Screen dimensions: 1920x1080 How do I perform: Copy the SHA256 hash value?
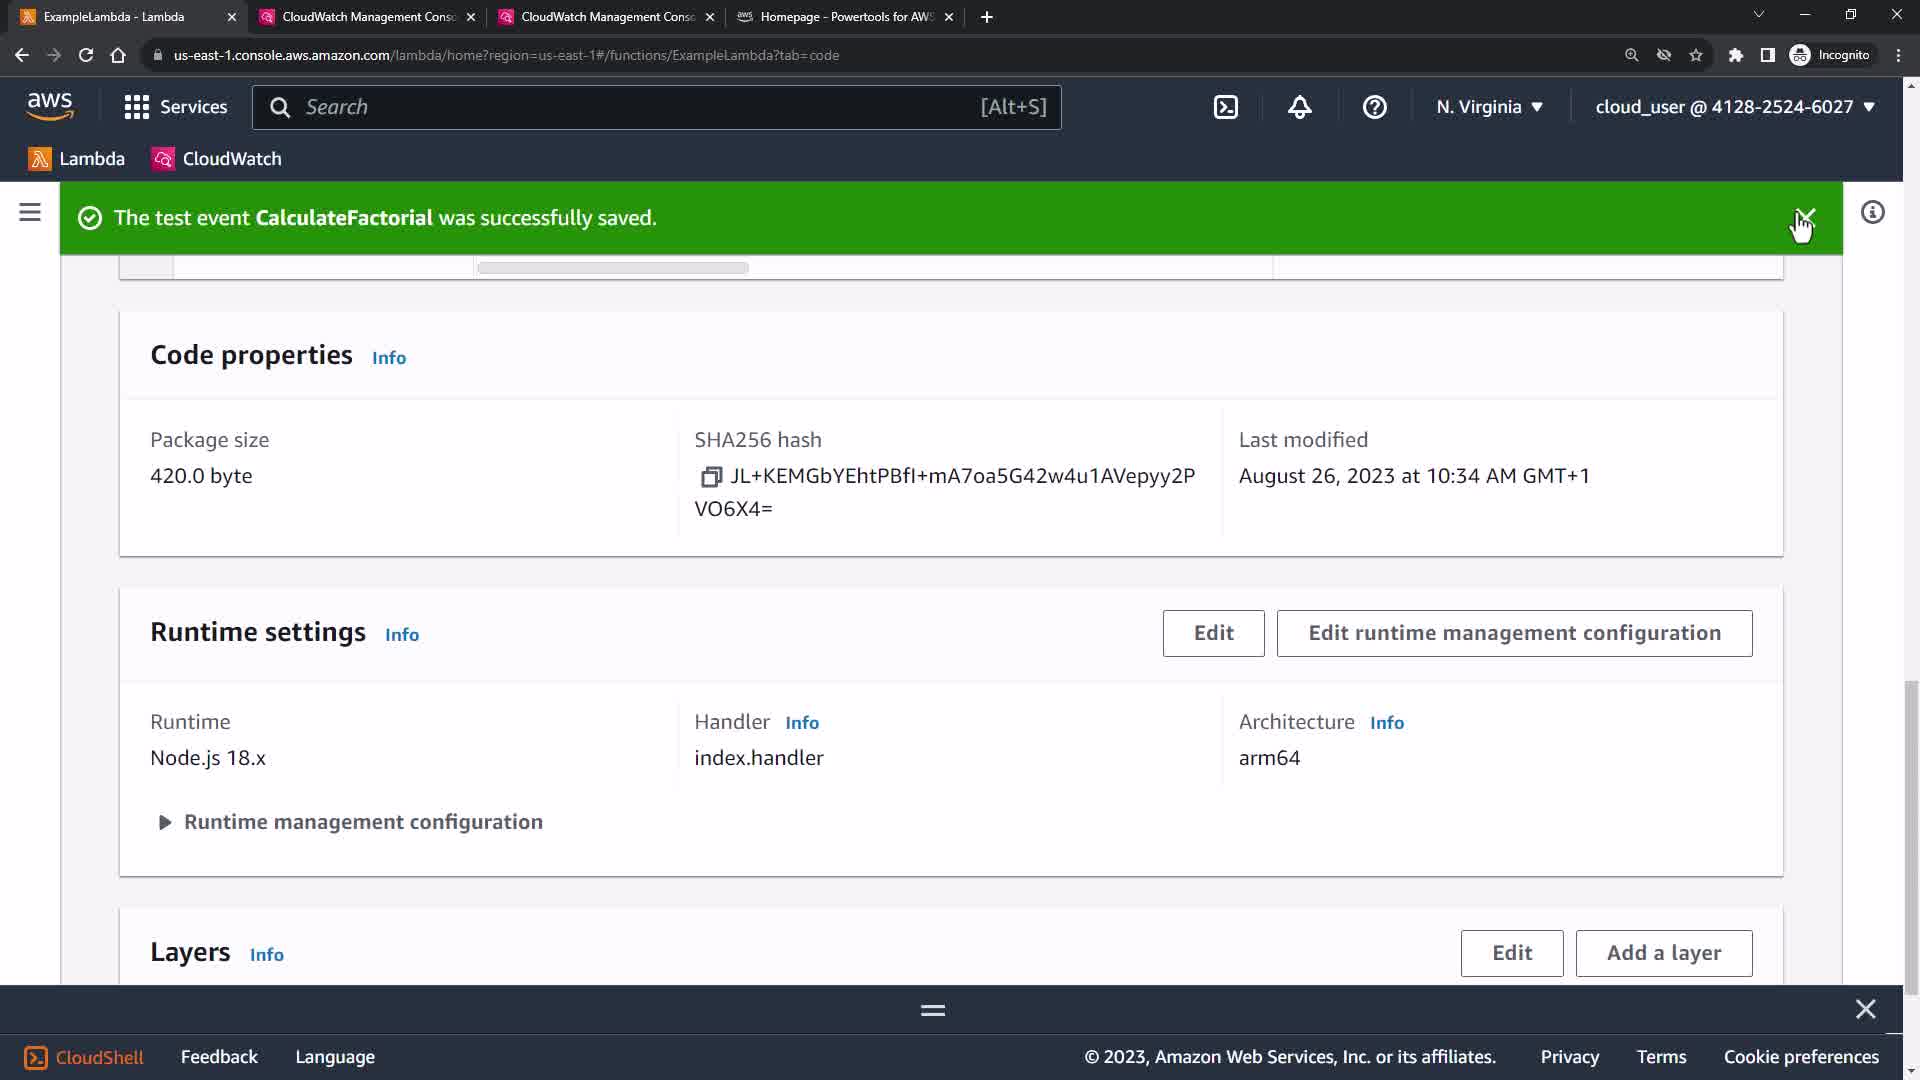tap(711, 477)
